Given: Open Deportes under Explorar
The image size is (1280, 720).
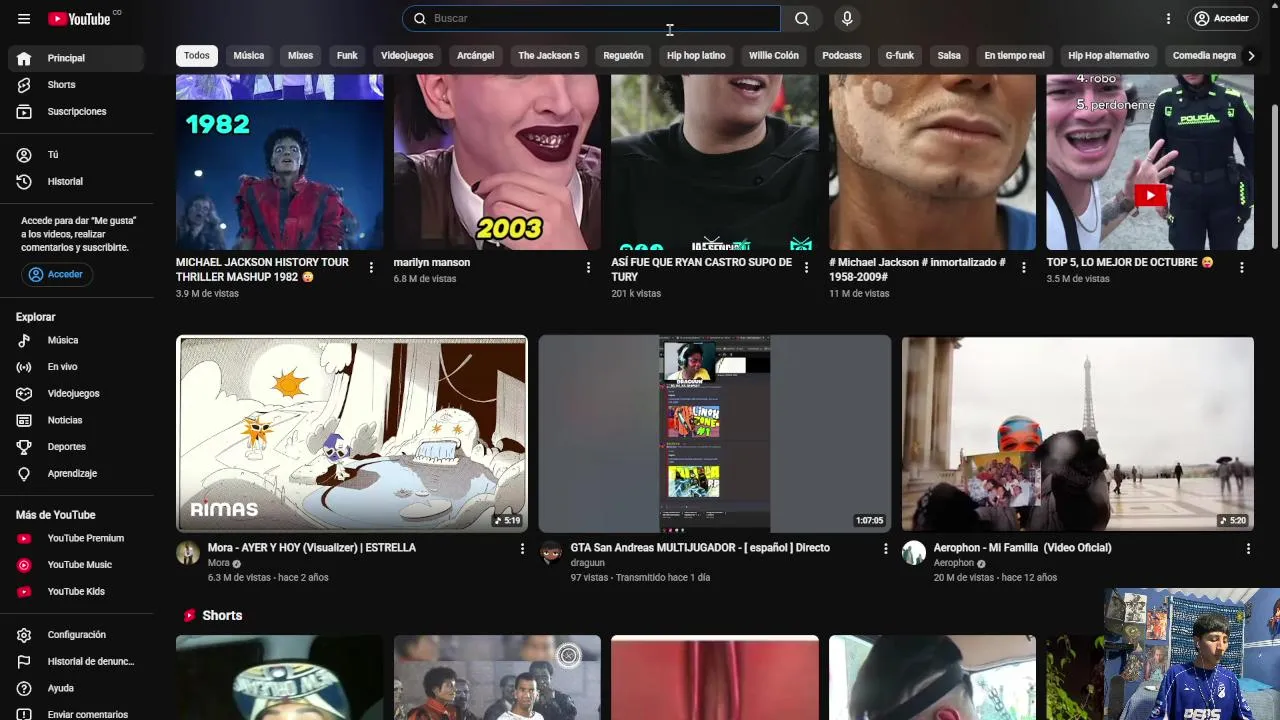Looking at the screenshot, I should pos(77,447).
